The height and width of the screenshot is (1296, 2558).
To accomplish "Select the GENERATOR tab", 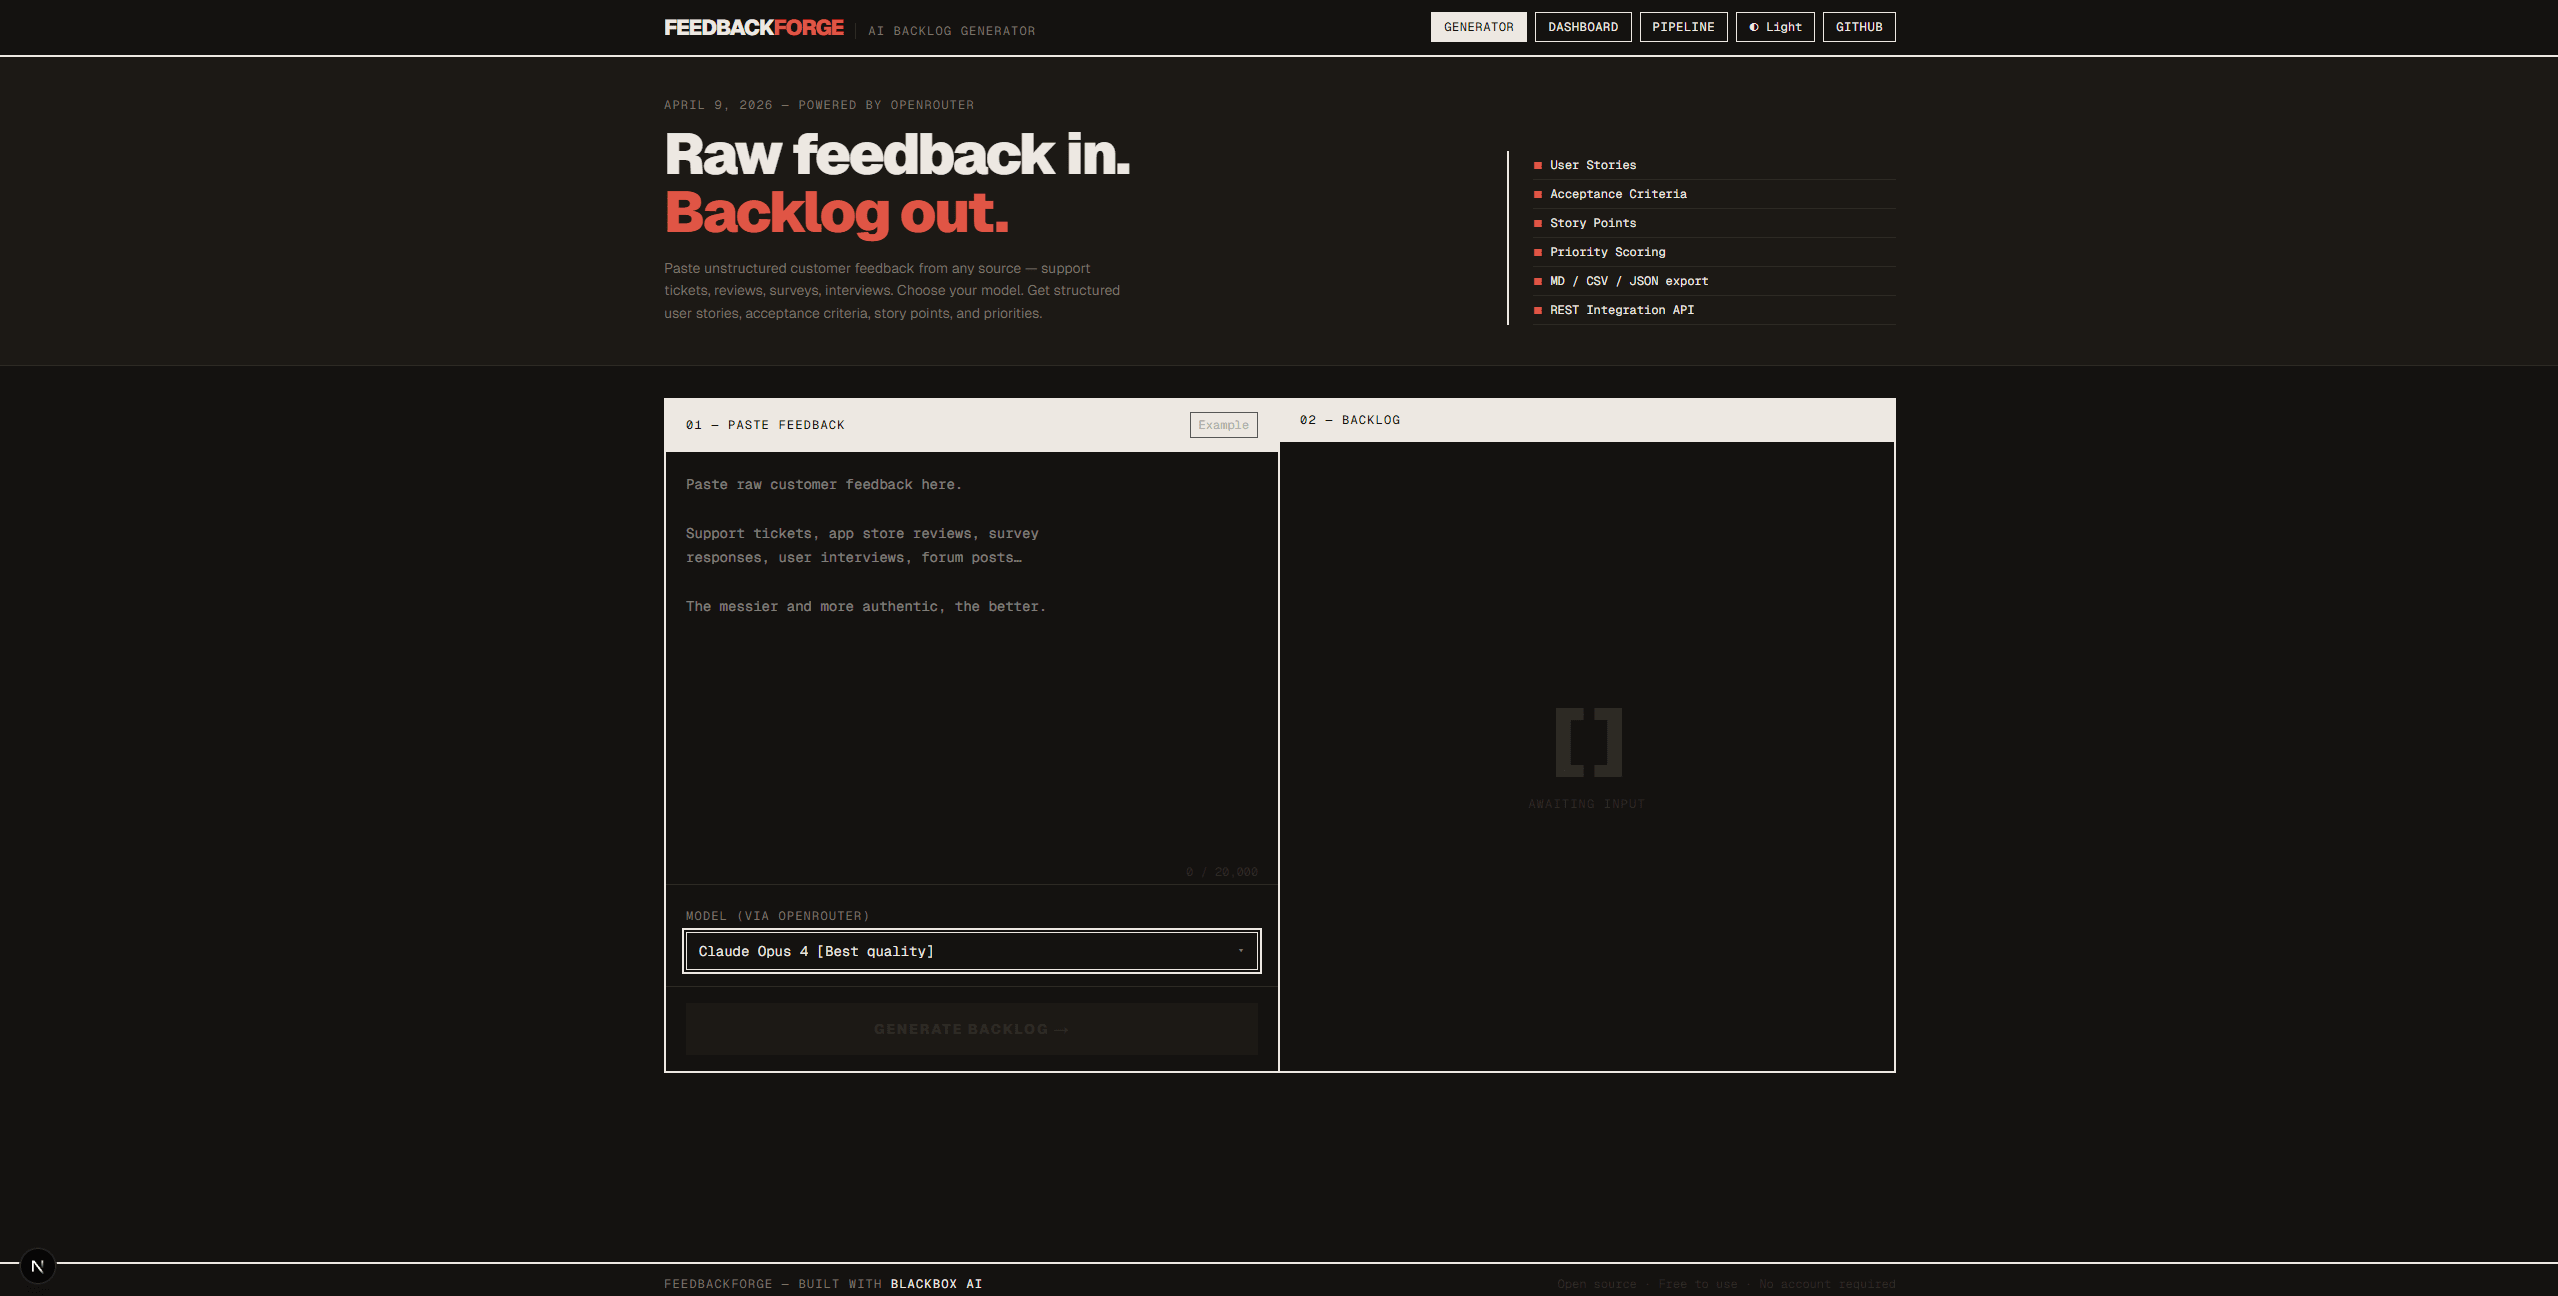I will click(1477, 27).
